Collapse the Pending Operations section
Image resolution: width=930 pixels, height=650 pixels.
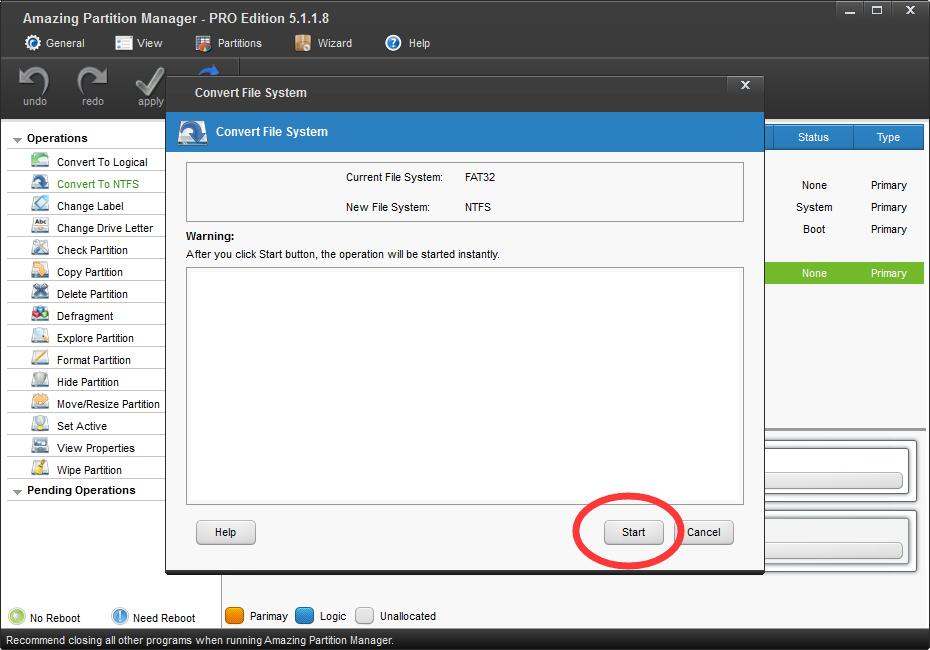pyautogui.click(x=17, y=492)
